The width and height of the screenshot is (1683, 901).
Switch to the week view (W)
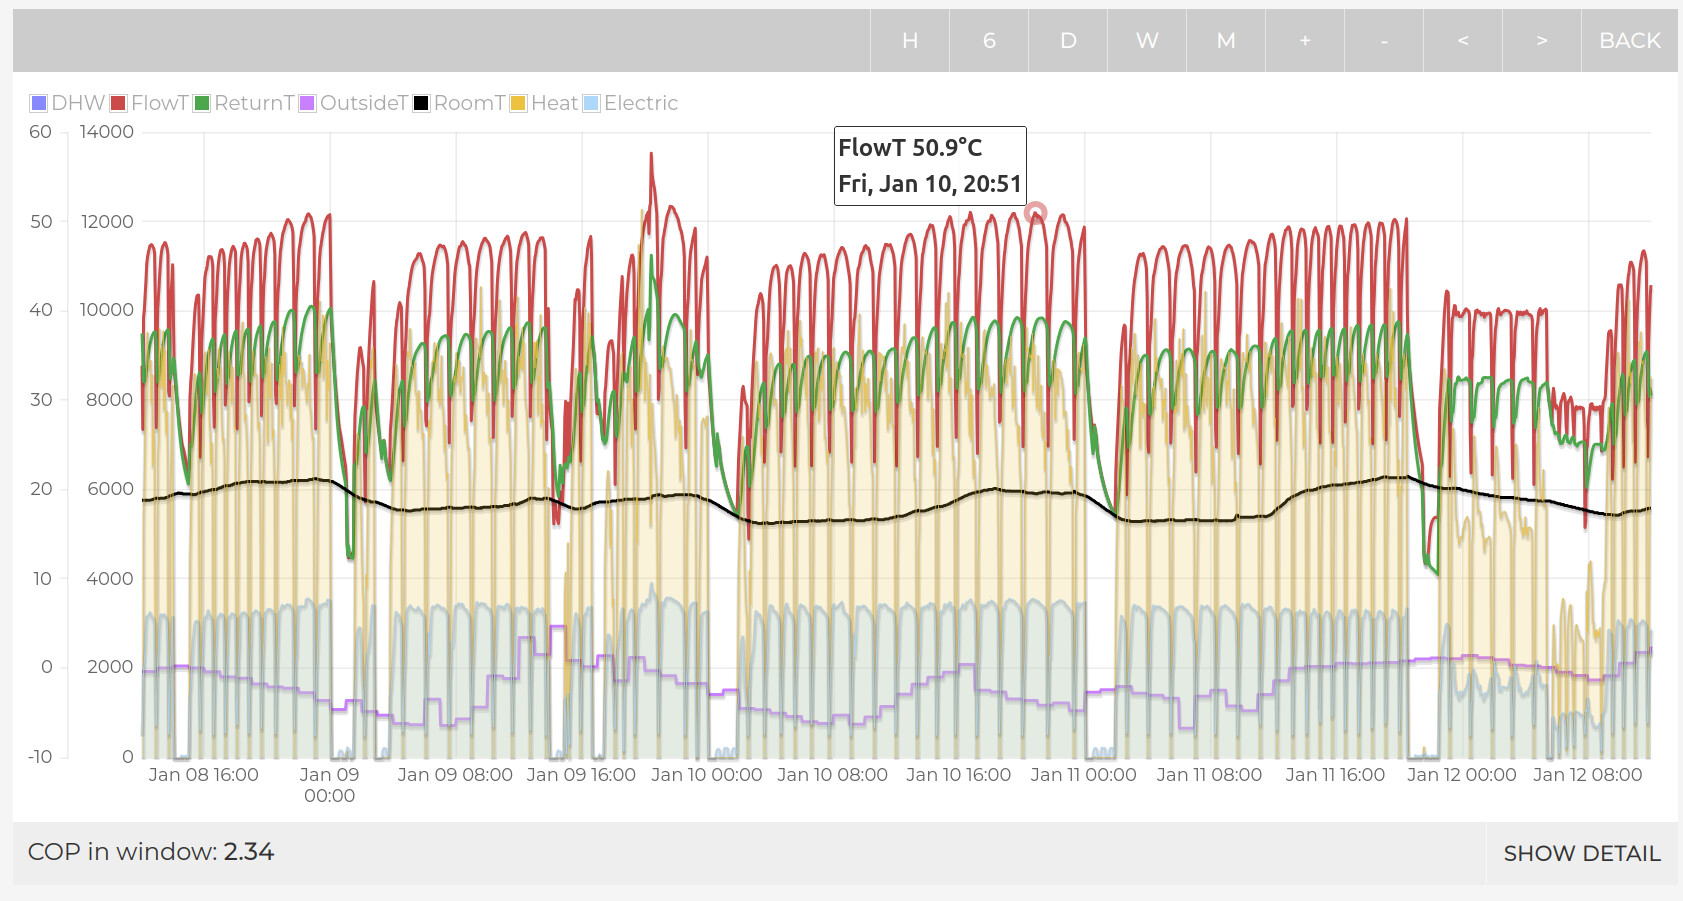1147,41
